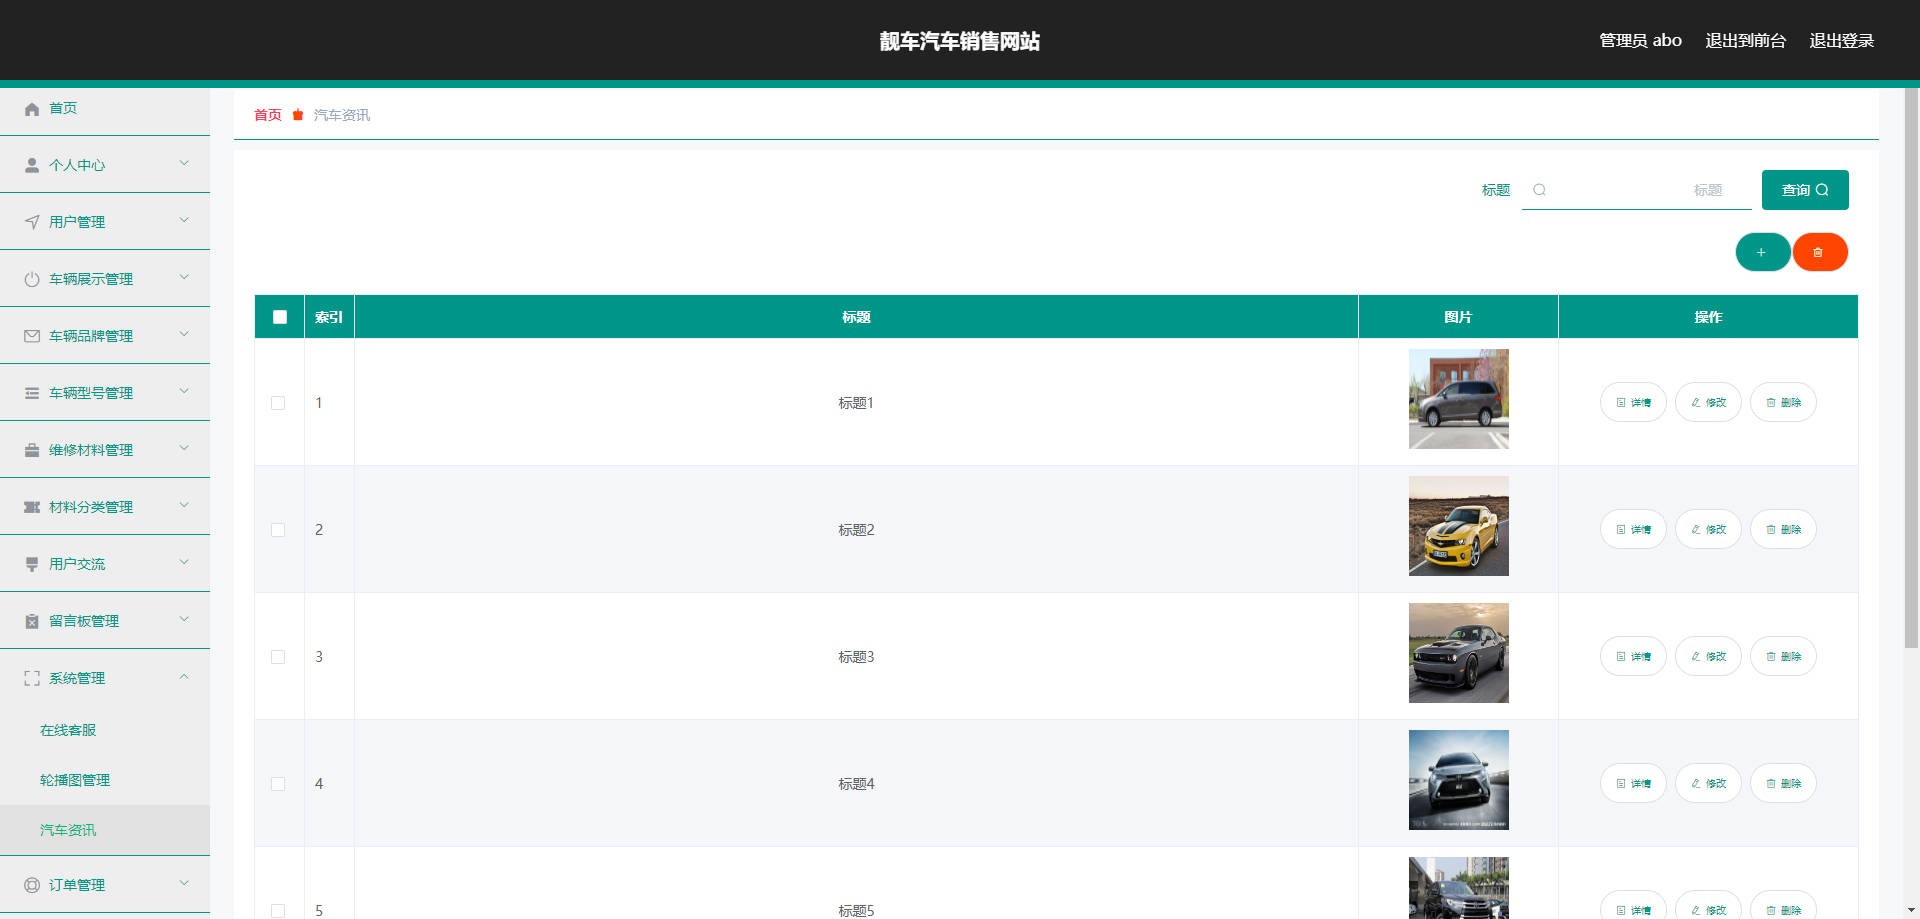Click 退出到前台 in the header
This screenshot has width=1920, height=919.
point(1745,41)
